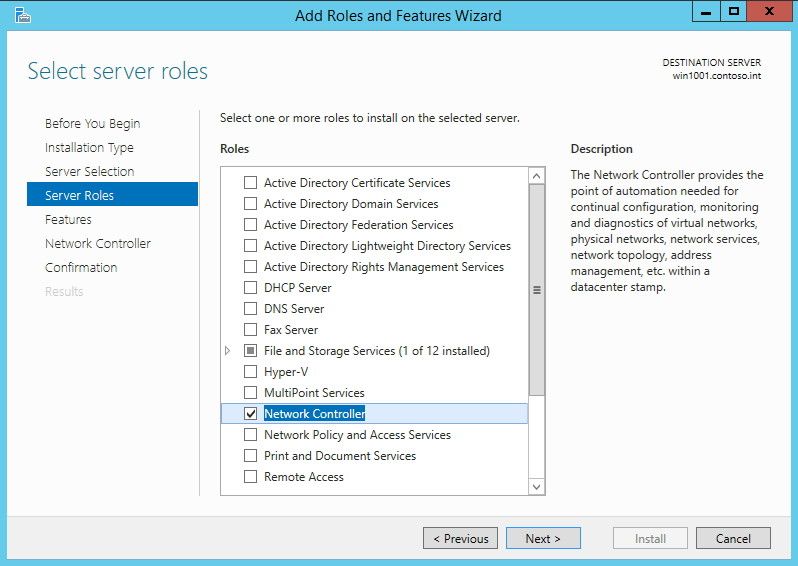This screenshot has height=566, width=798.
Task: Select the Server Roles step
Action: pyautogui.click(x=112, y=195)
